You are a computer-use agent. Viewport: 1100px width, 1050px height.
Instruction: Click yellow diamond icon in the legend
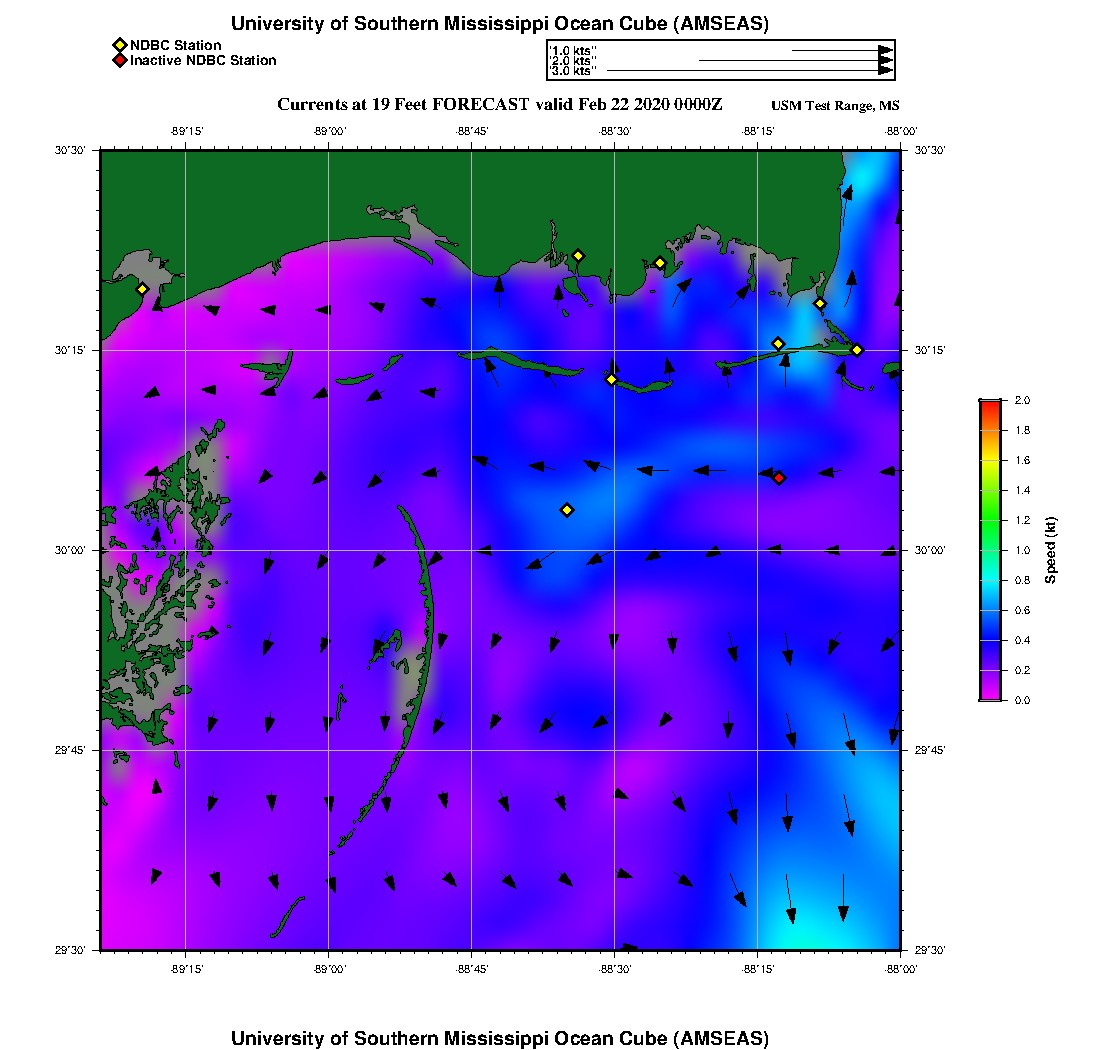pyautogui.click(x=119, y=45)
